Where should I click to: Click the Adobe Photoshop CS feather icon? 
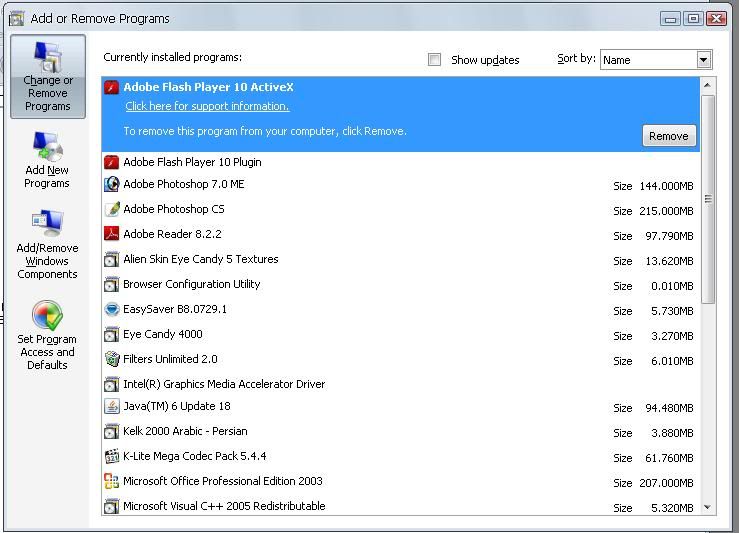(x=112, y=210)
